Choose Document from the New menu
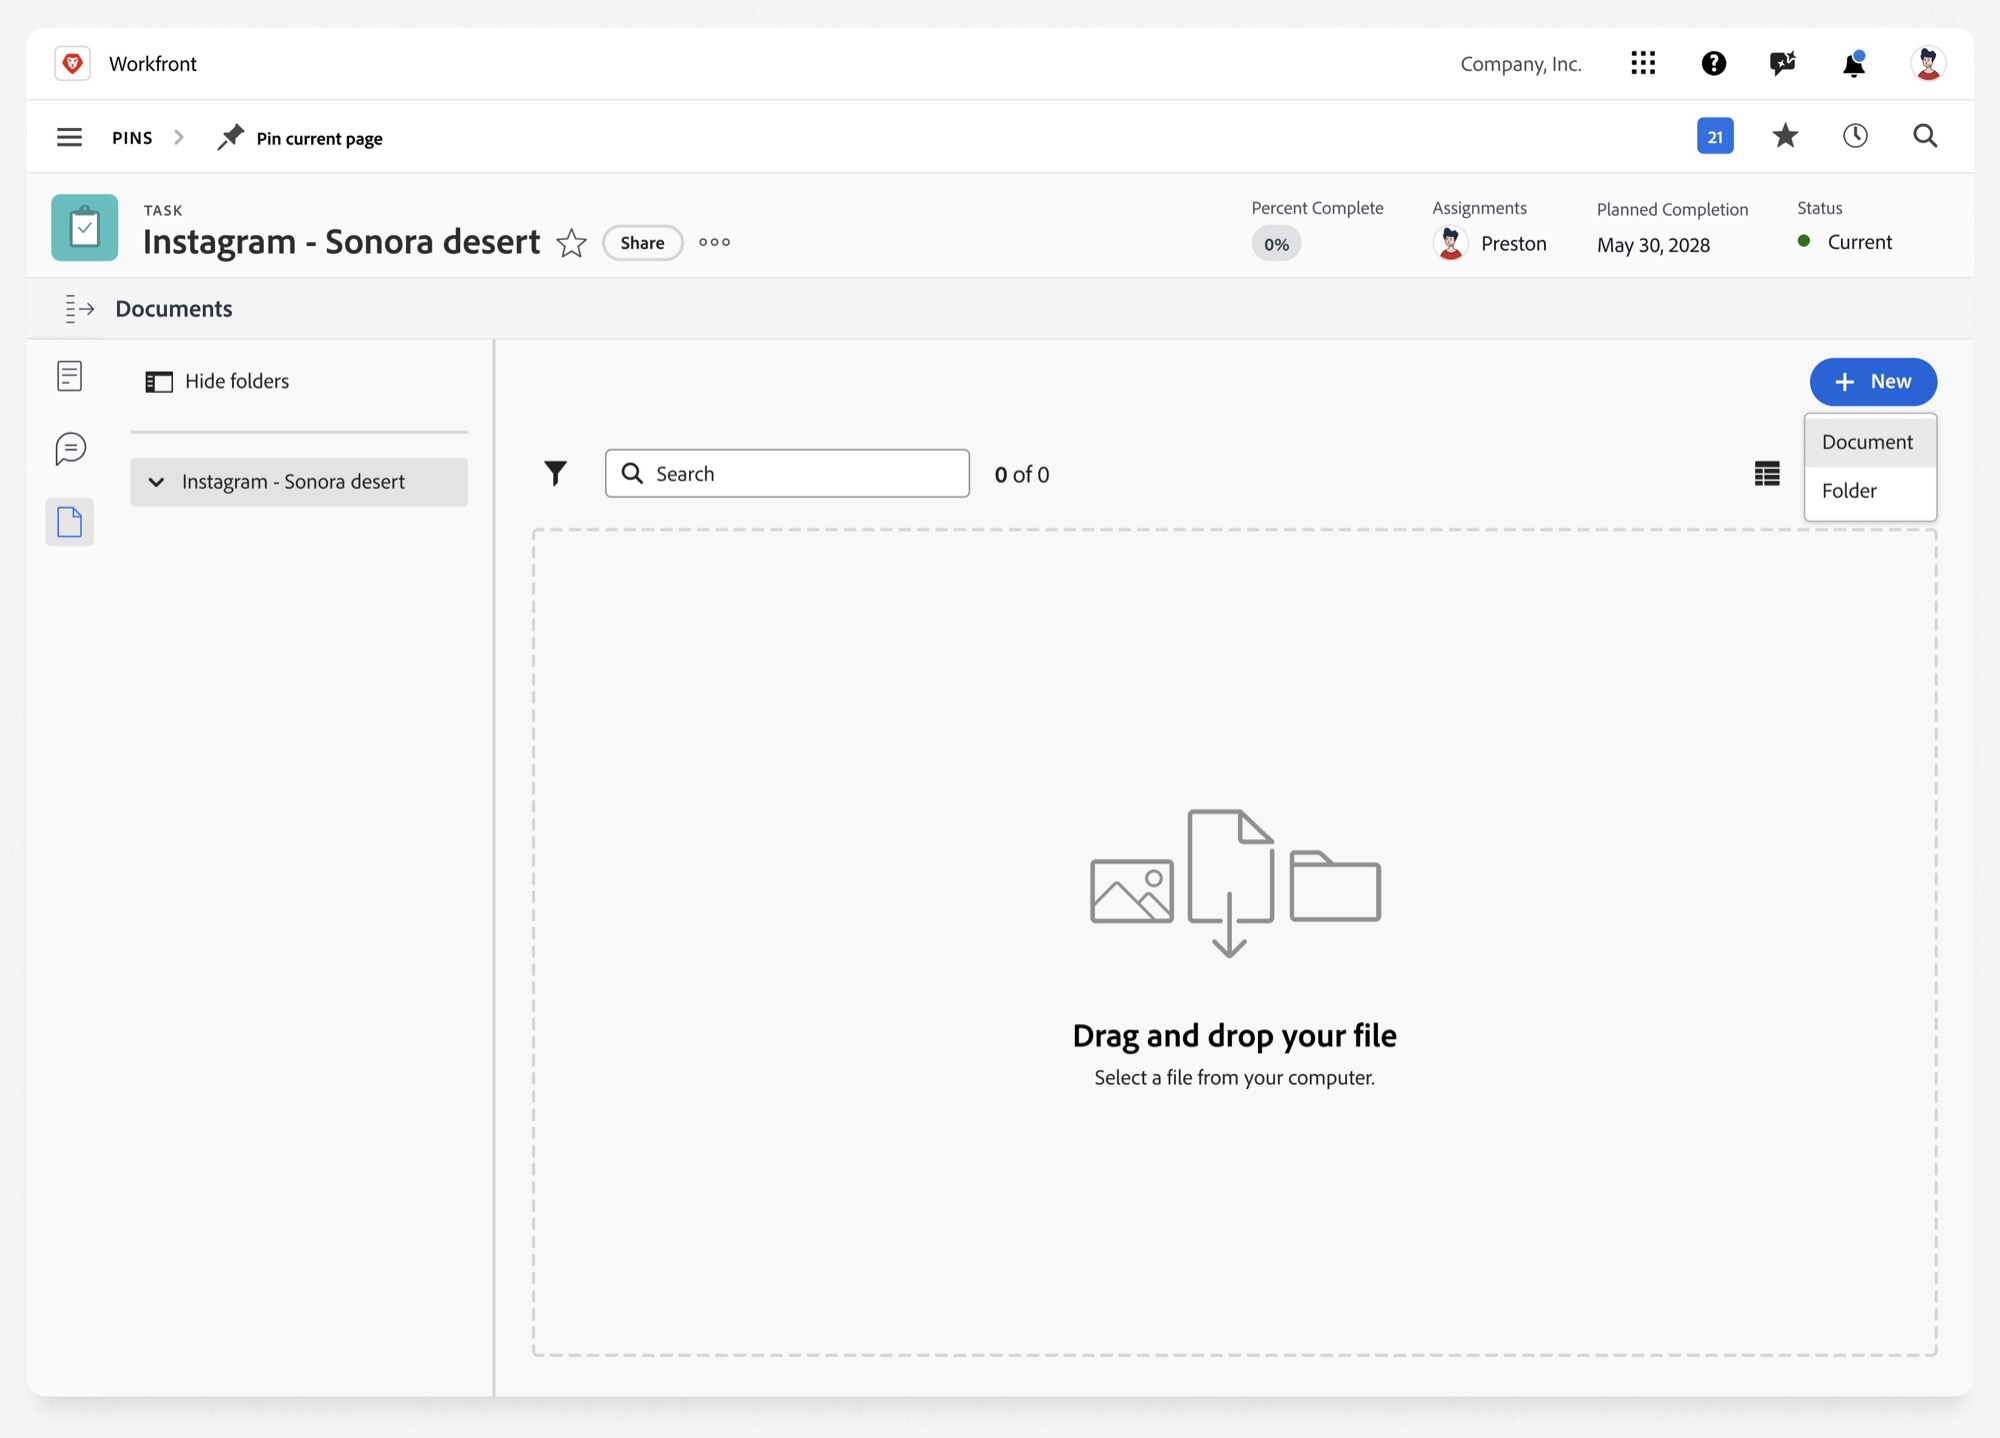The image size is (2000, 1438). click(1870, 442)
